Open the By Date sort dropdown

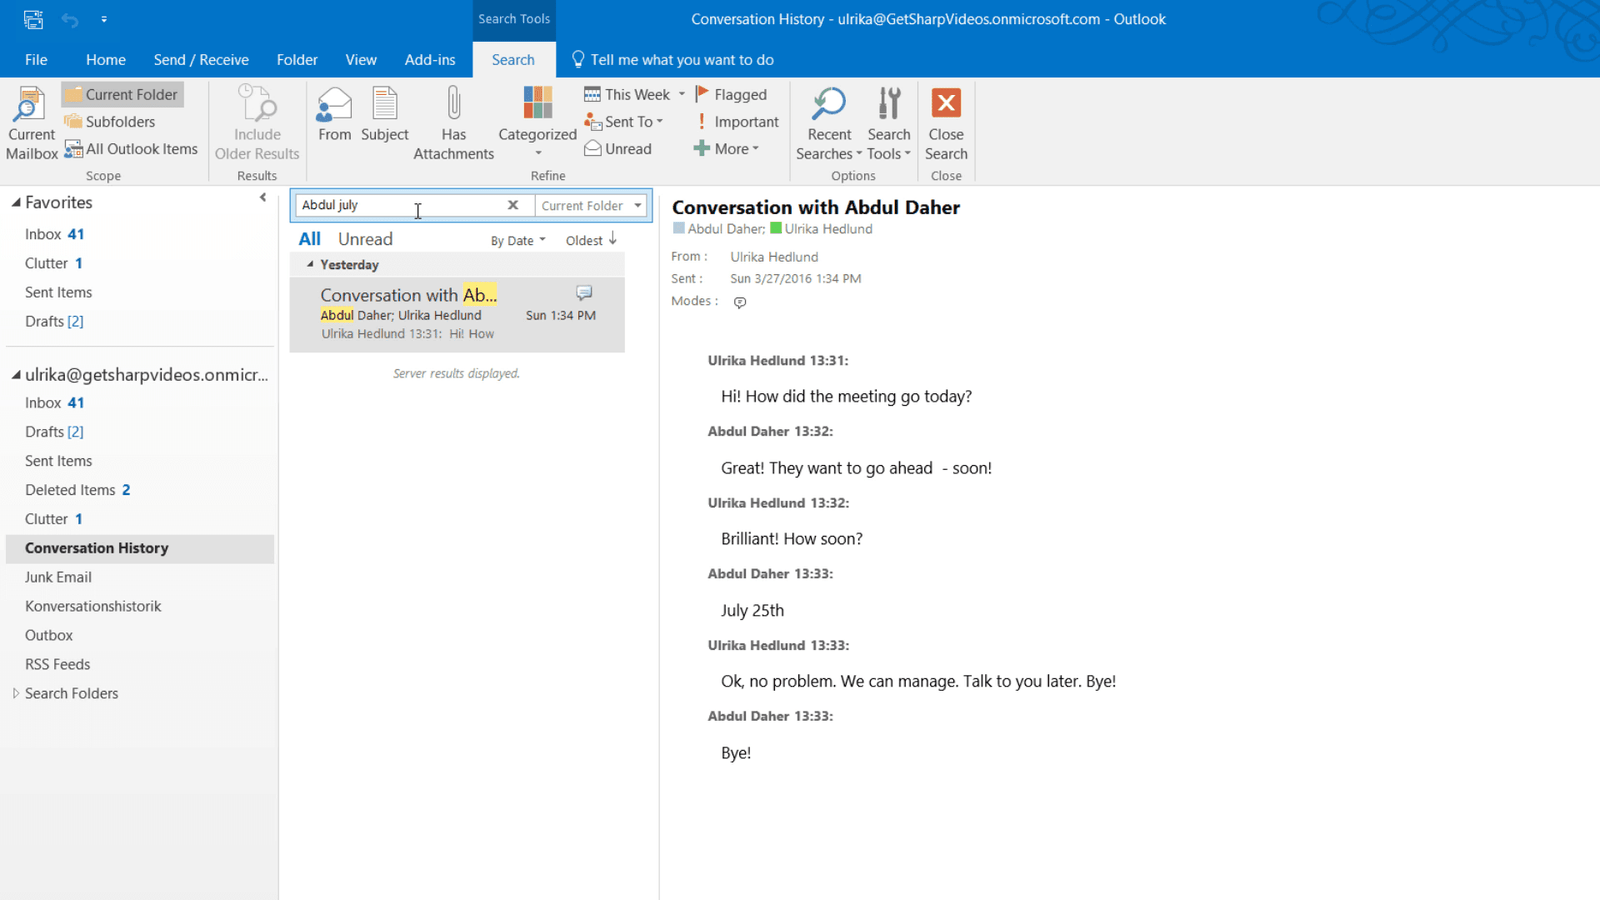pyautogui.click(x=518, y=241)
